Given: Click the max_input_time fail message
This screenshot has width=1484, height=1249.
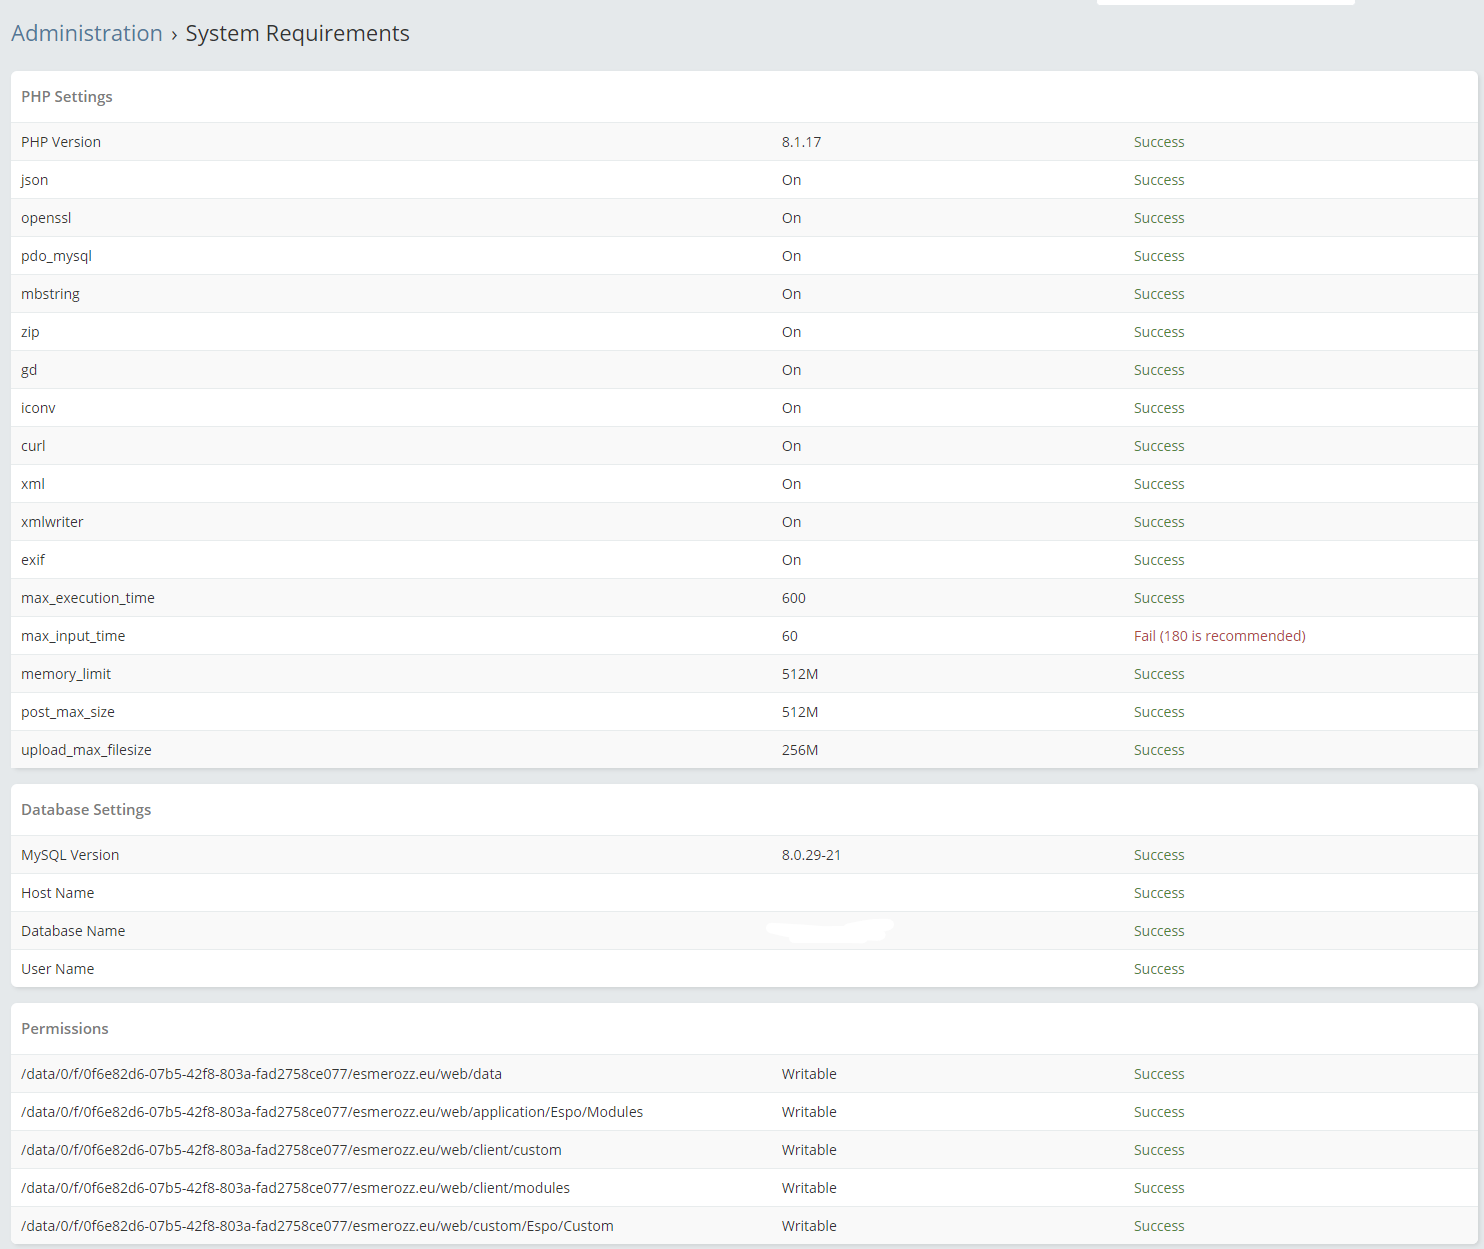Looking at the screenshot, I should pos(1219,636).
